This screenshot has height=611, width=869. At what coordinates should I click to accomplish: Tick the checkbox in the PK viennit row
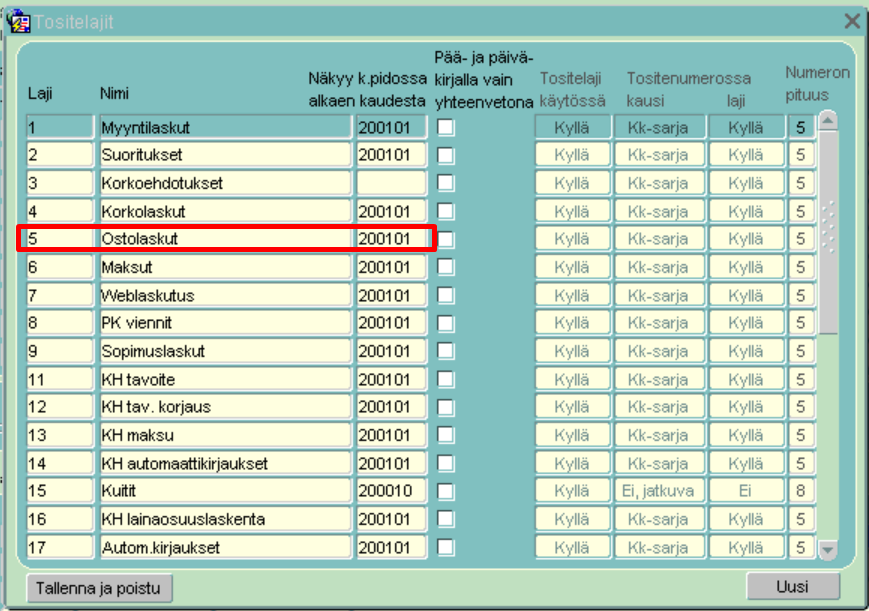[446, 323]
